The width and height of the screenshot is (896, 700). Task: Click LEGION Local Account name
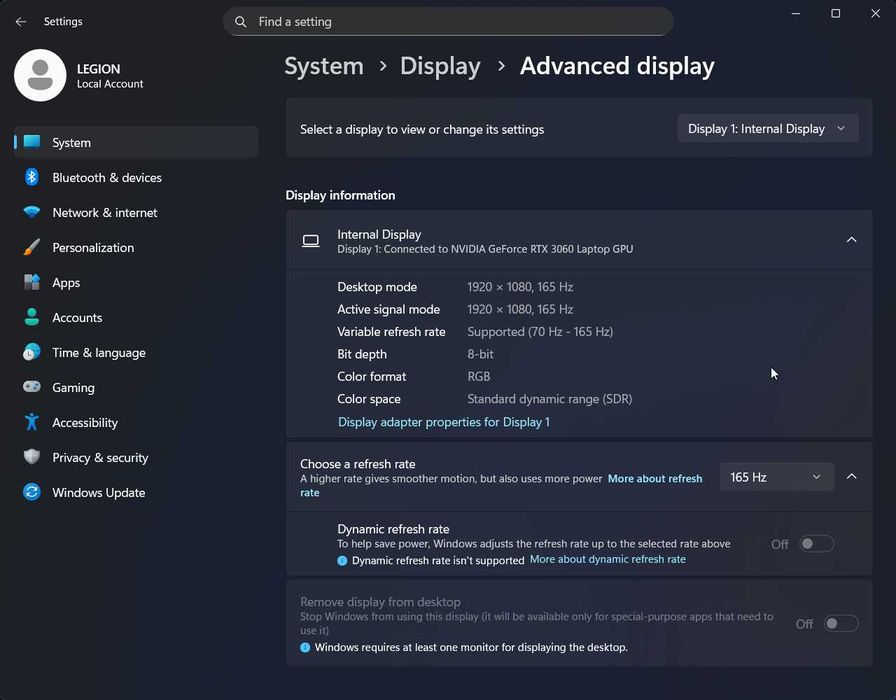pos(110,76)
